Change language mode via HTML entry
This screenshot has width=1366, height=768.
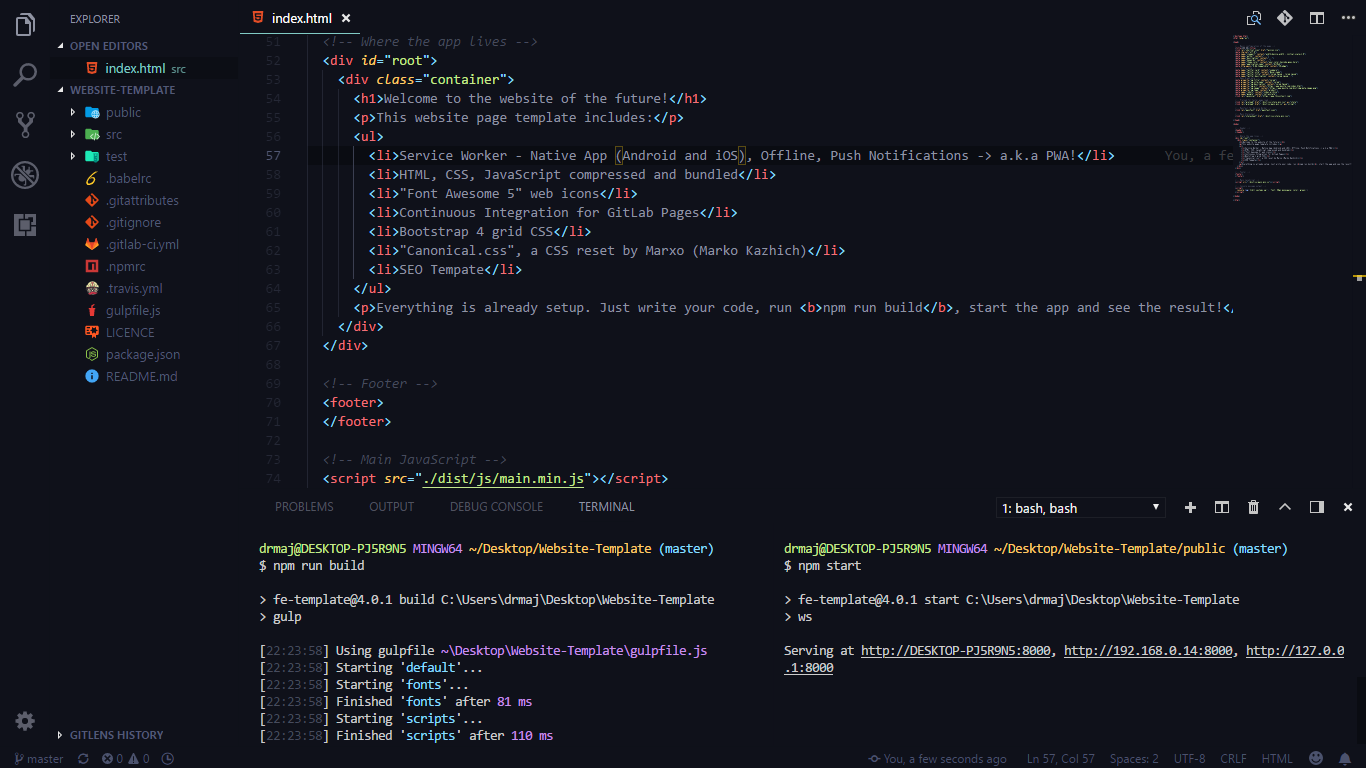point(1277,759)
